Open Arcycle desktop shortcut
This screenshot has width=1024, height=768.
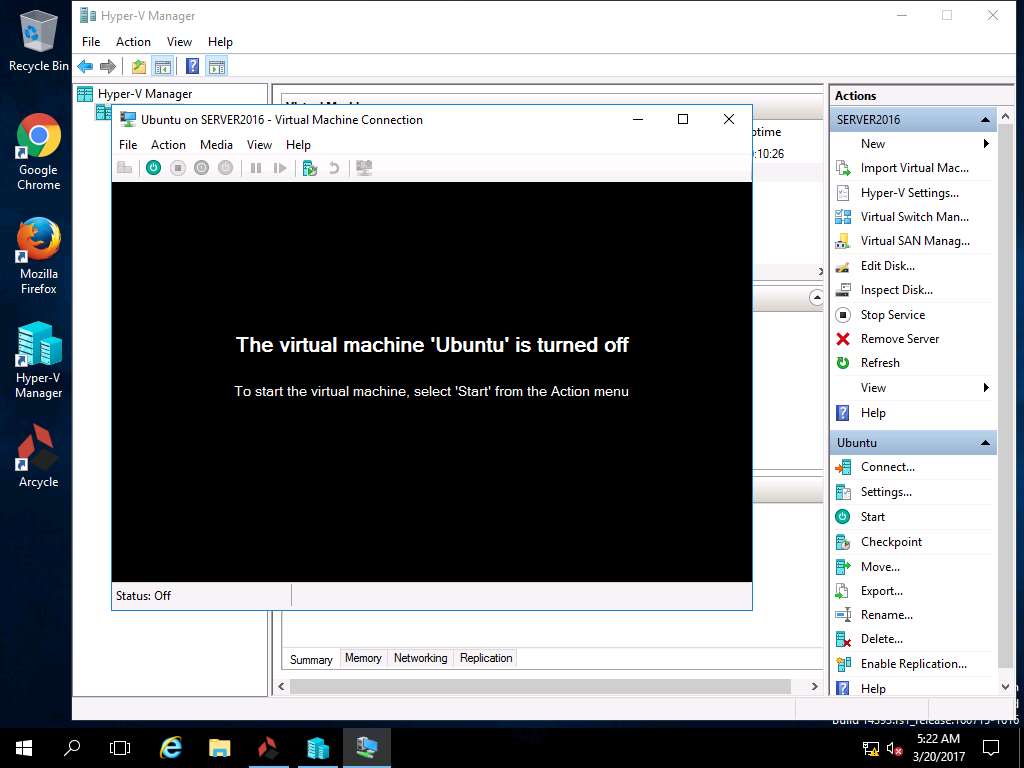click(39, 456)
